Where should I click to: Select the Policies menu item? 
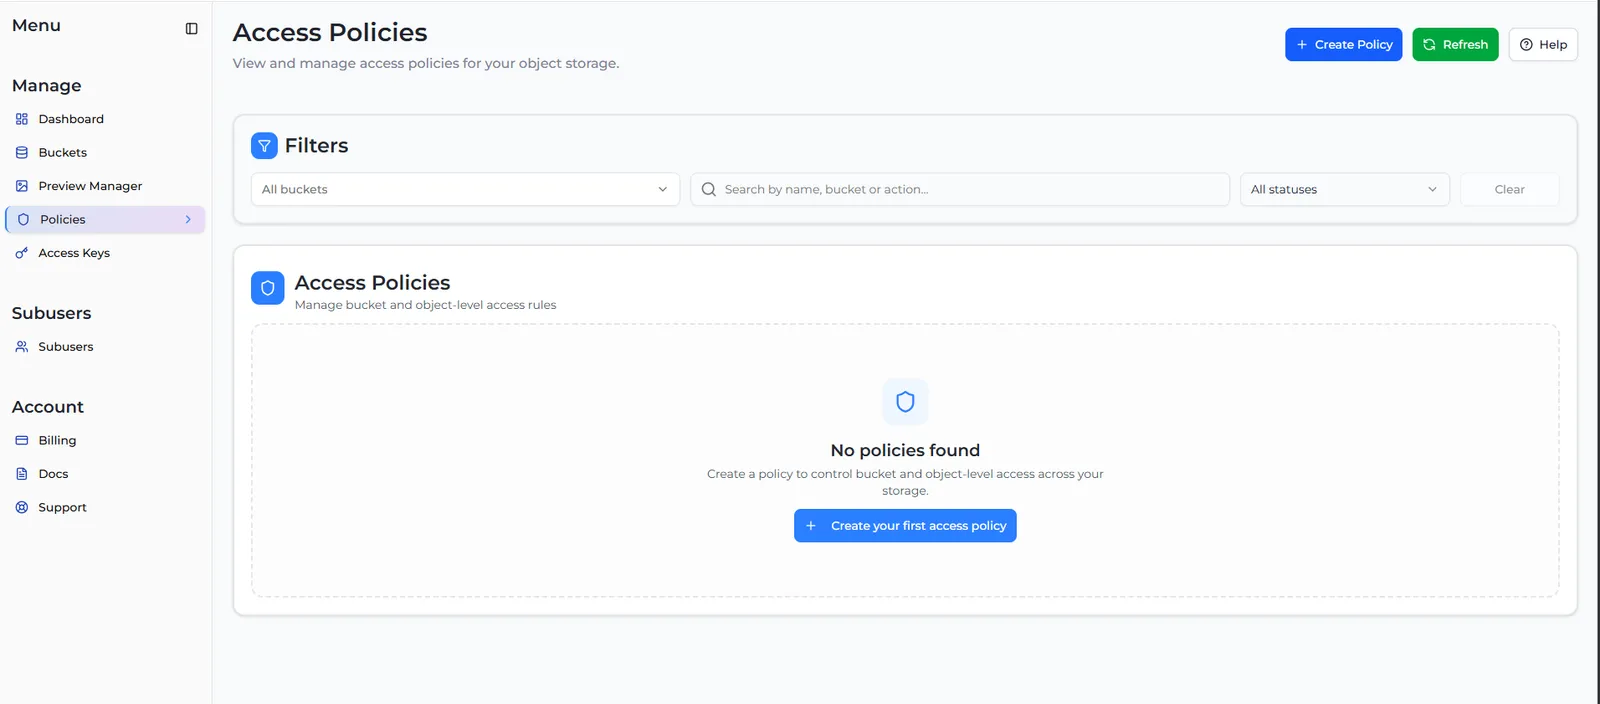pos(105,219)
